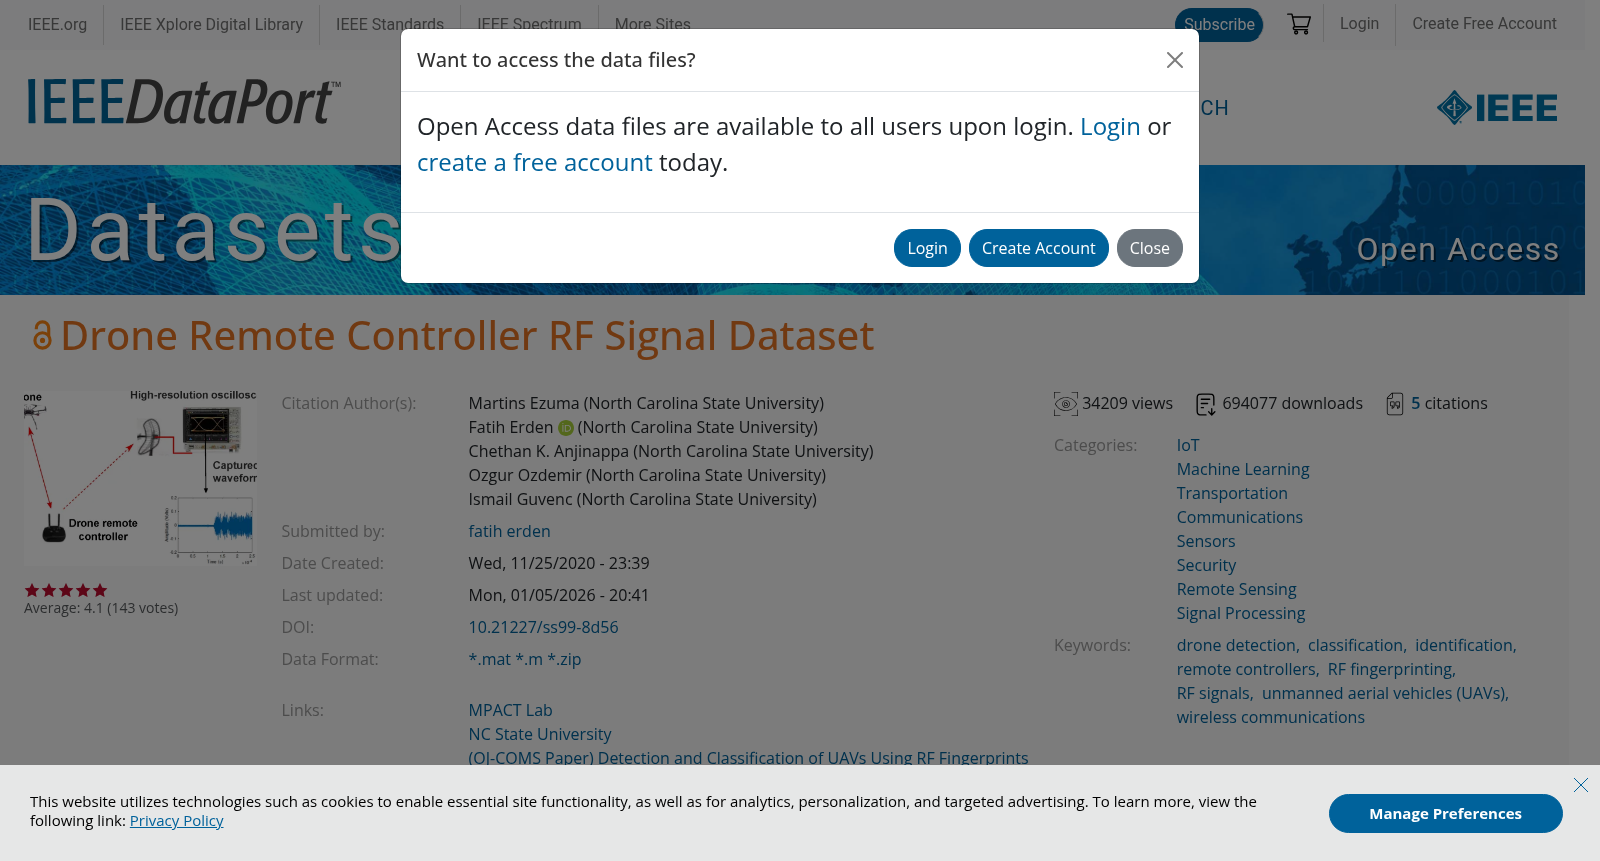Dismiss the cookie banner with X
This screenshot has height=861, width=1600.
(1580, 785)
